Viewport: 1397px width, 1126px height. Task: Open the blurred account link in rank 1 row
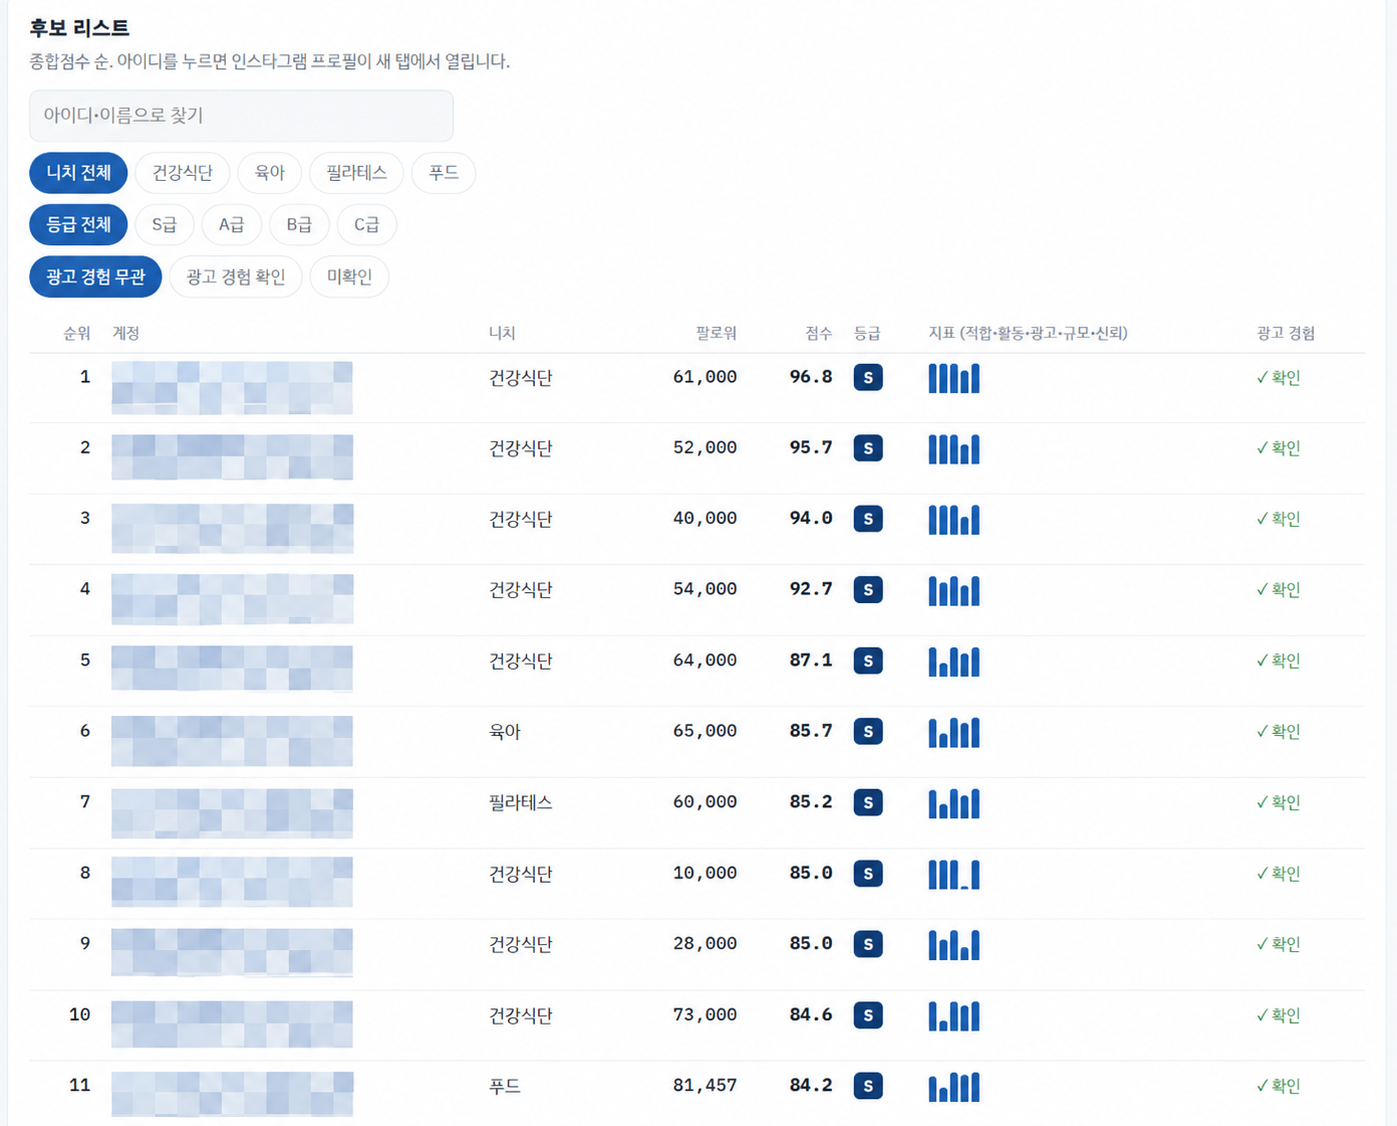point(232,388)
